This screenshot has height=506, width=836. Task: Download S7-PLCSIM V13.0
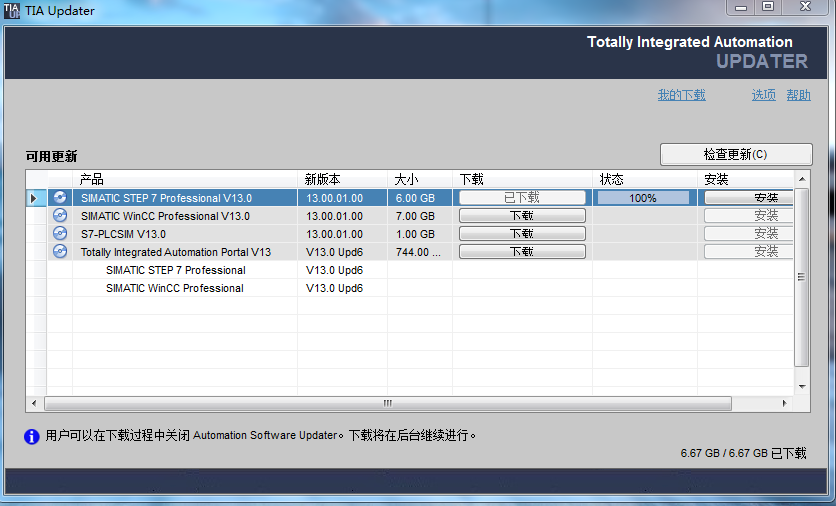(522, 234)
